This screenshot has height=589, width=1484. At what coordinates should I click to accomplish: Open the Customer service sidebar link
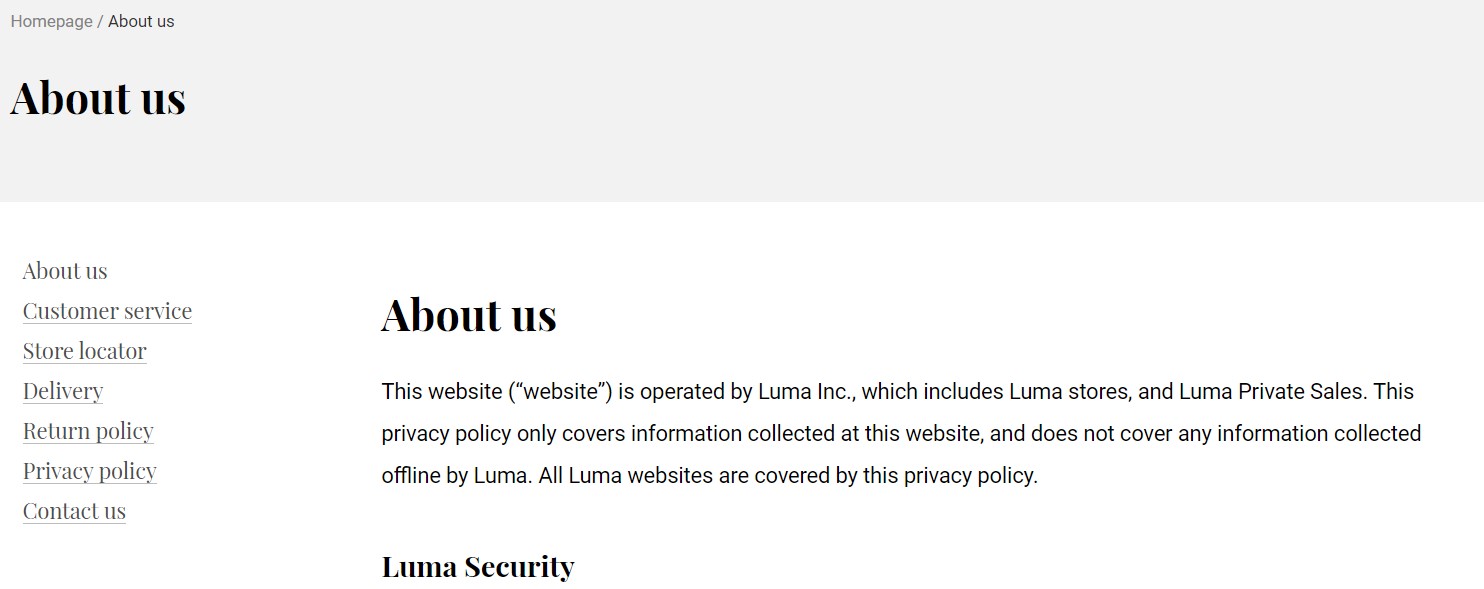coord(107,311)
